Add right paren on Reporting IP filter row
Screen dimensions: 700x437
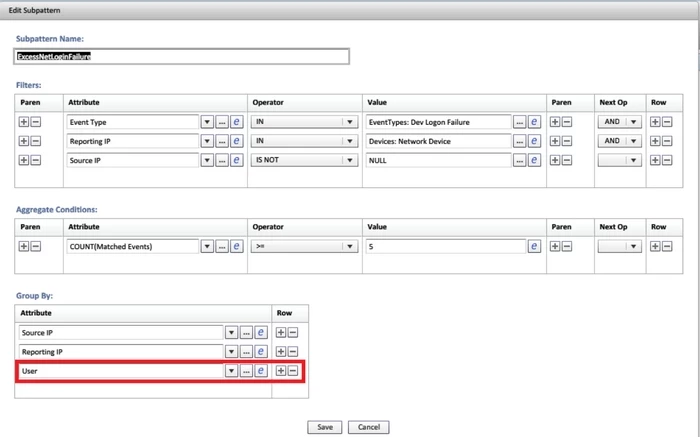[x=555, y=141]
